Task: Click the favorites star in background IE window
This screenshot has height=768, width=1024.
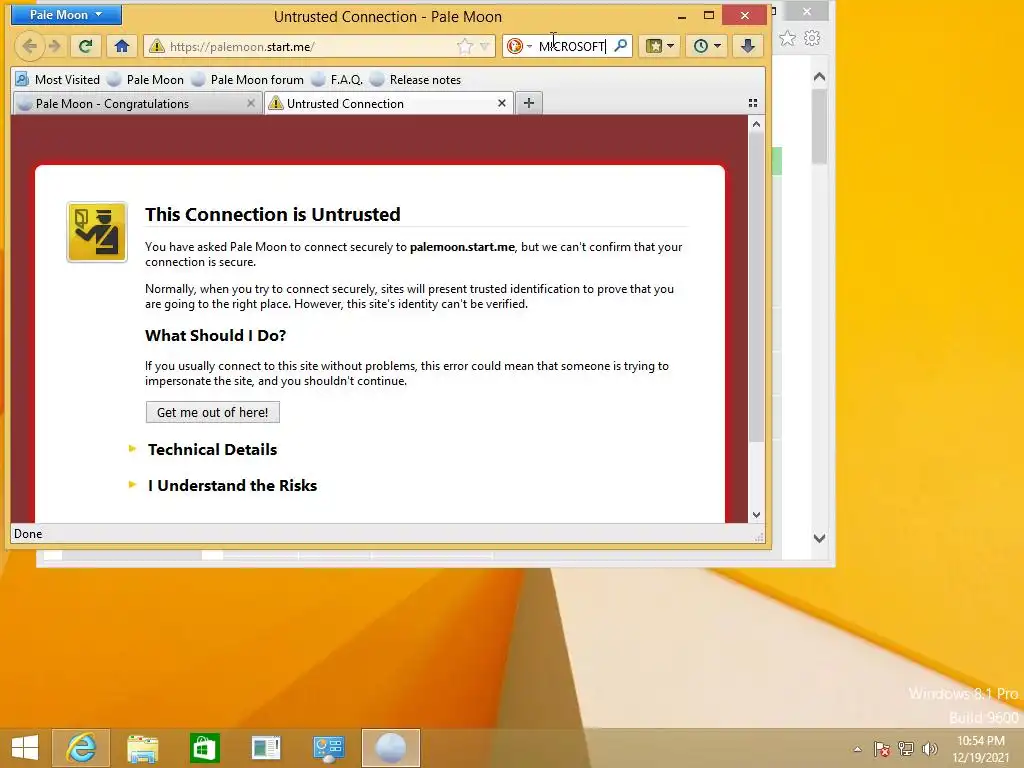Action: 788,38
